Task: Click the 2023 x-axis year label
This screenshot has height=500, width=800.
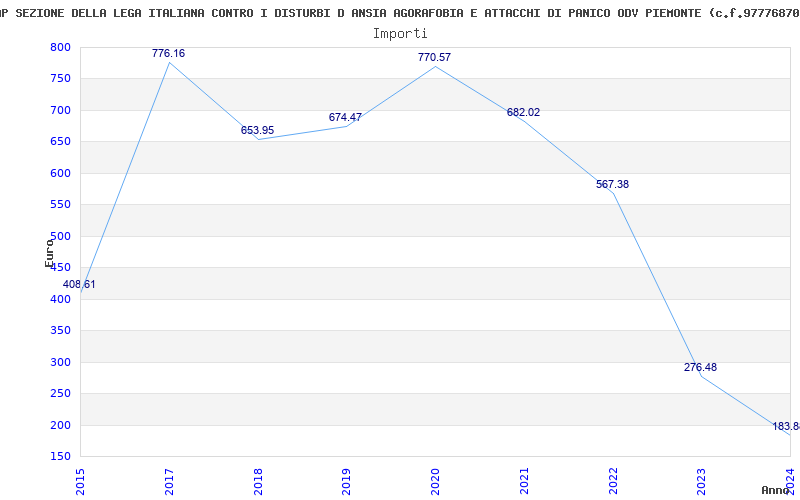Action: pos(702,481)
